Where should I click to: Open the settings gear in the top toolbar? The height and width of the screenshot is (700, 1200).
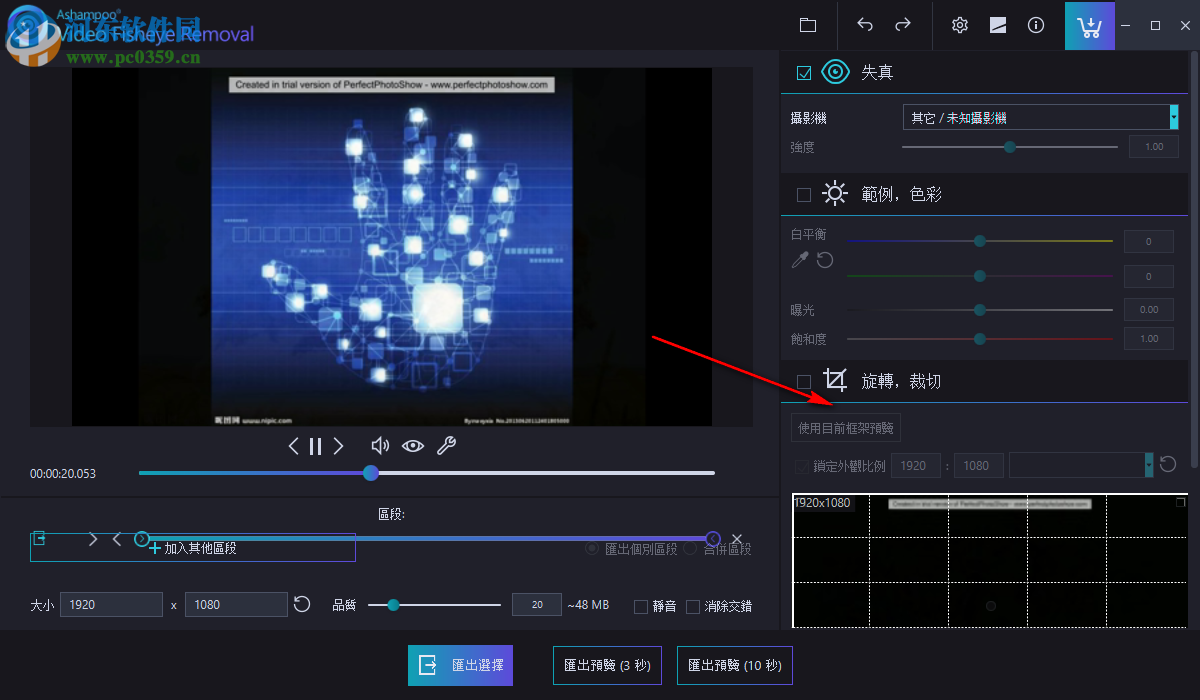[959, 25]
